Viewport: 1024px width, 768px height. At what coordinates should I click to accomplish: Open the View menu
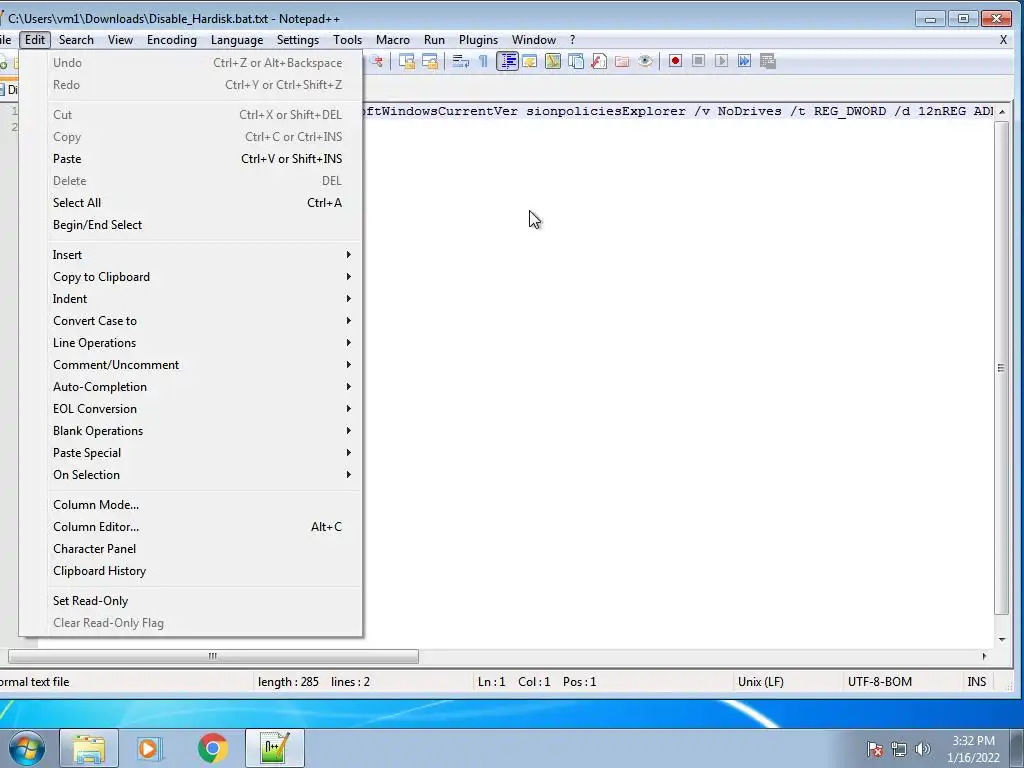tap(120, 40)
